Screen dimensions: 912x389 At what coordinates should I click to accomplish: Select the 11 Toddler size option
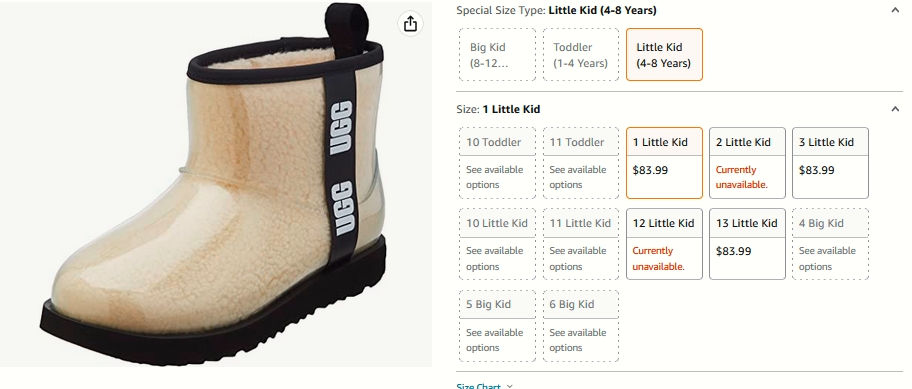point(580,163)
